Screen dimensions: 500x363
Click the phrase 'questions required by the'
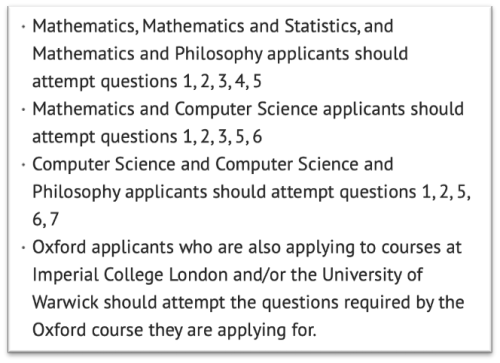[x=363, y=303]
